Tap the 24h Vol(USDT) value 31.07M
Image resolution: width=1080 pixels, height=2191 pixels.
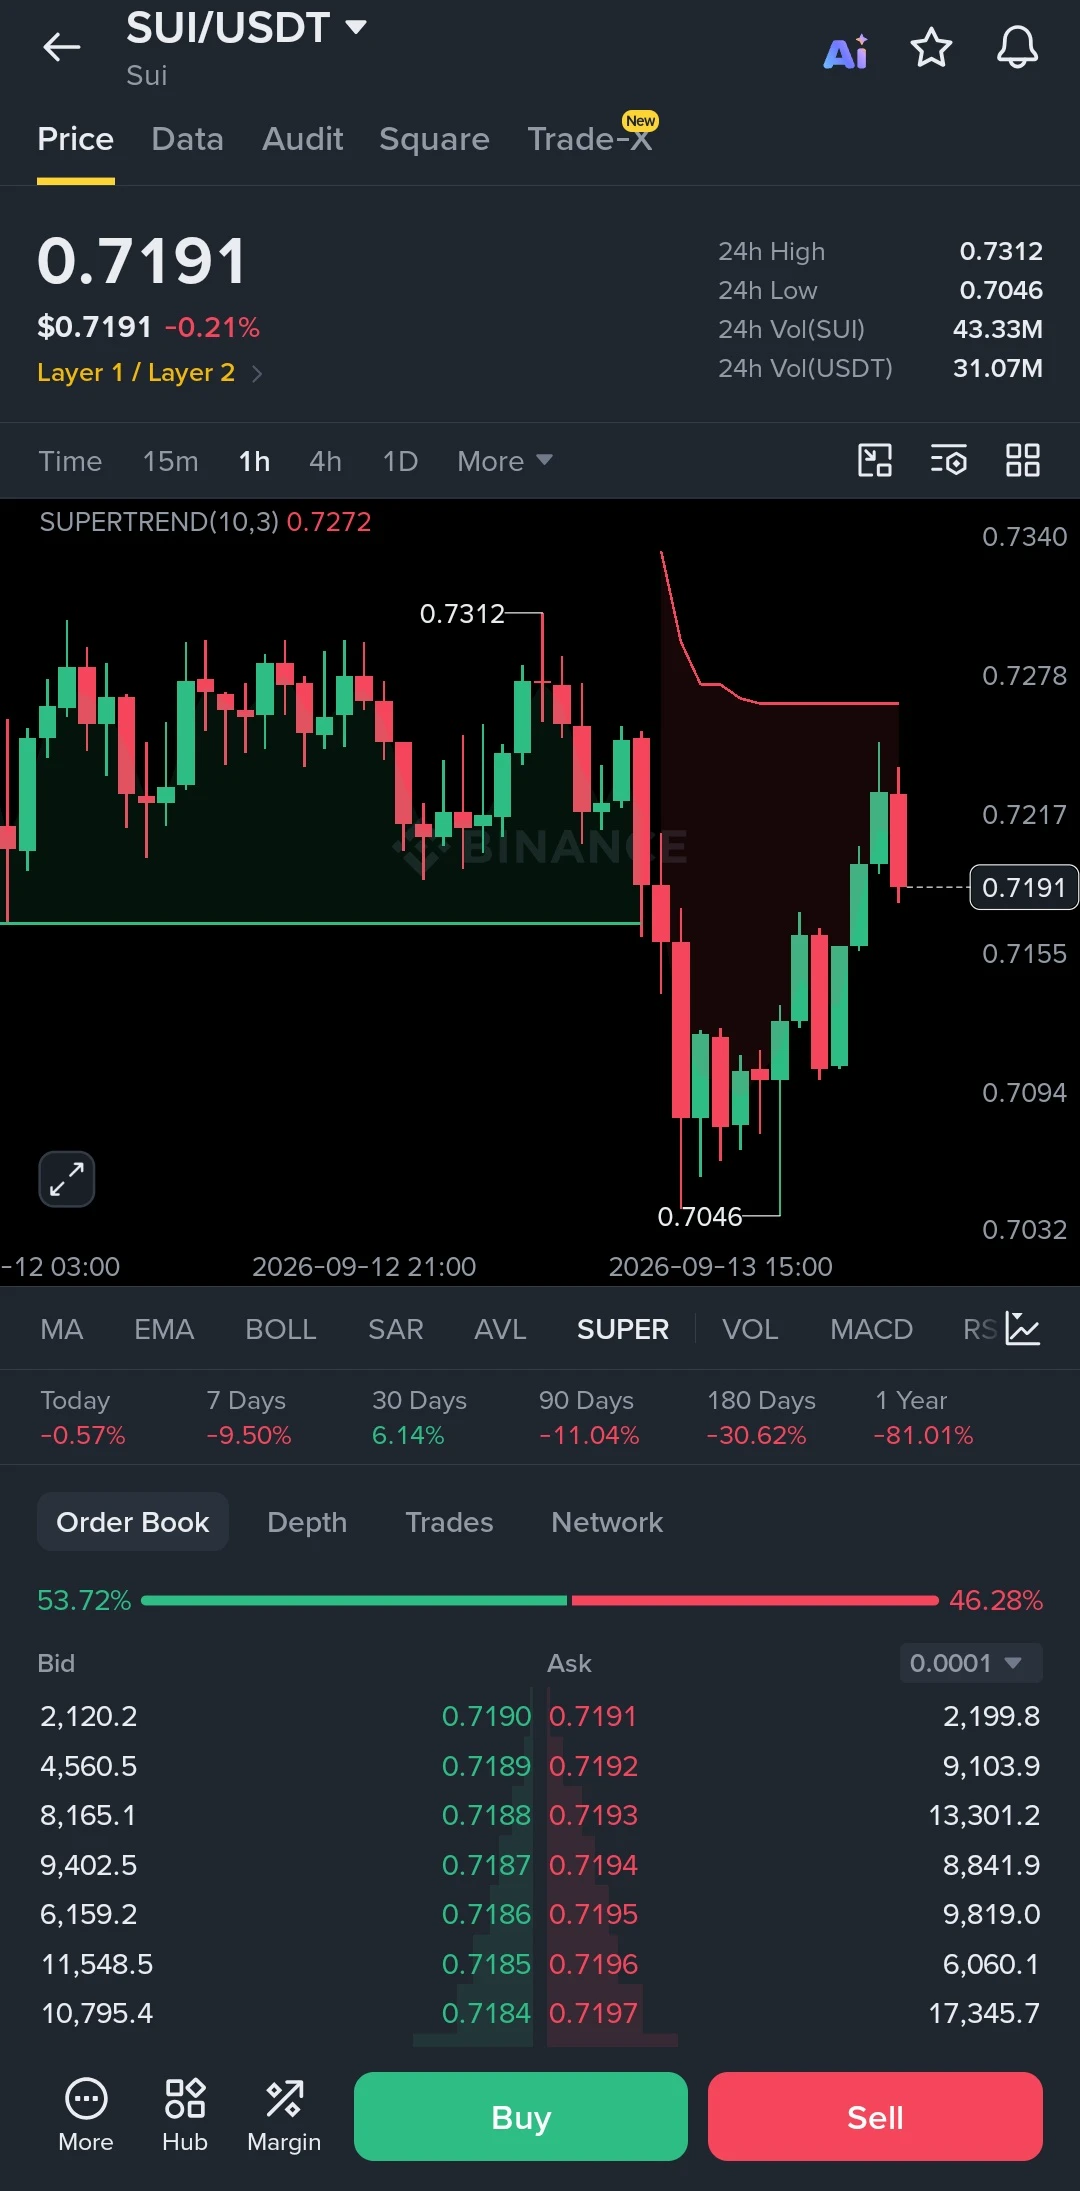(x=998, y=368)
